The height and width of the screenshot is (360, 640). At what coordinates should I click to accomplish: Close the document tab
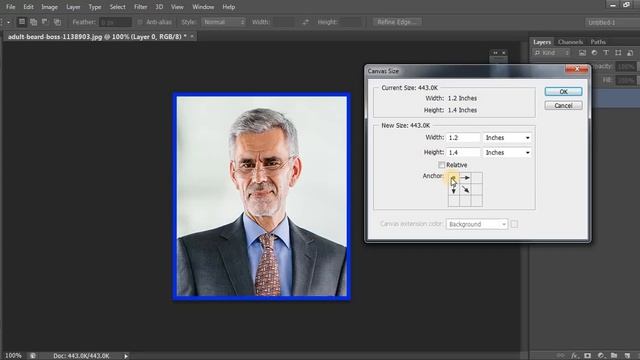[x=192, y=37]
